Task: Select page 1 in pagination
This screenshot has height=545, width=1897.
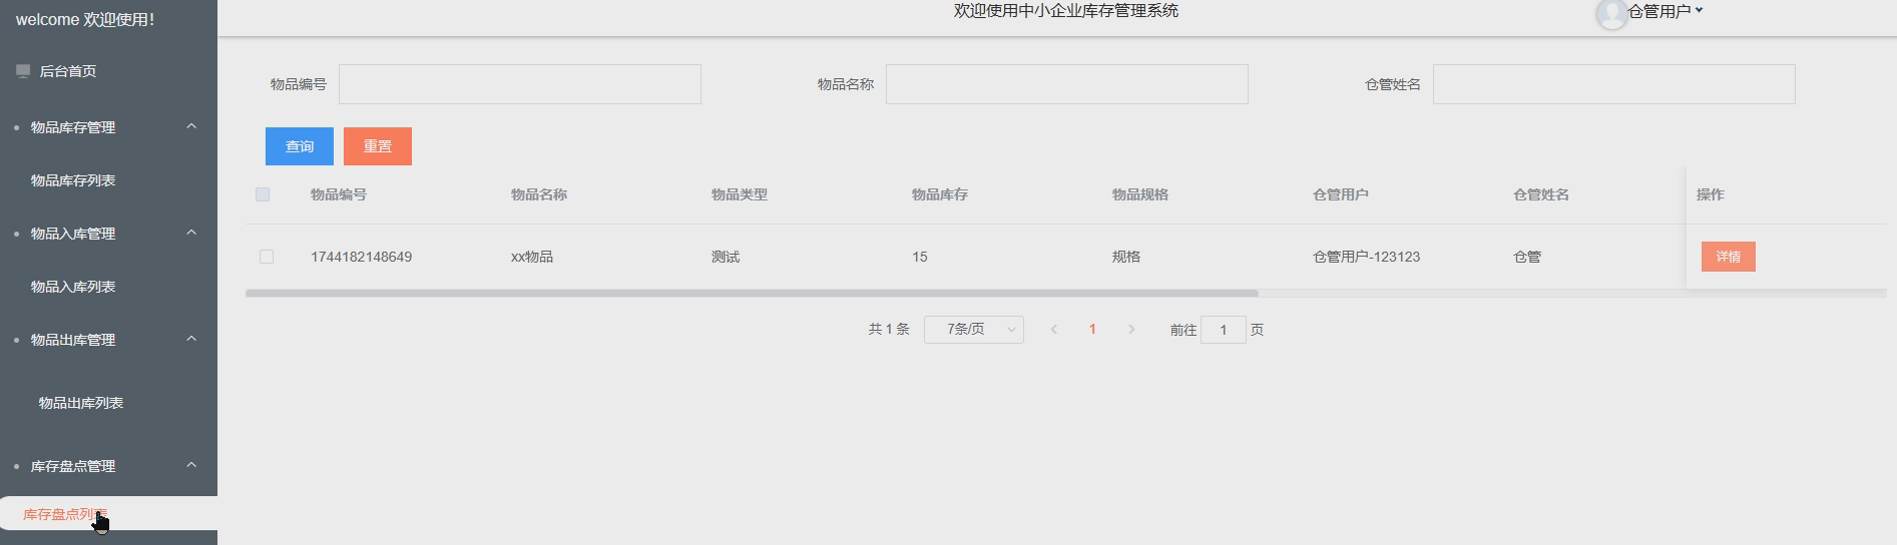Action: point(1092,329)
